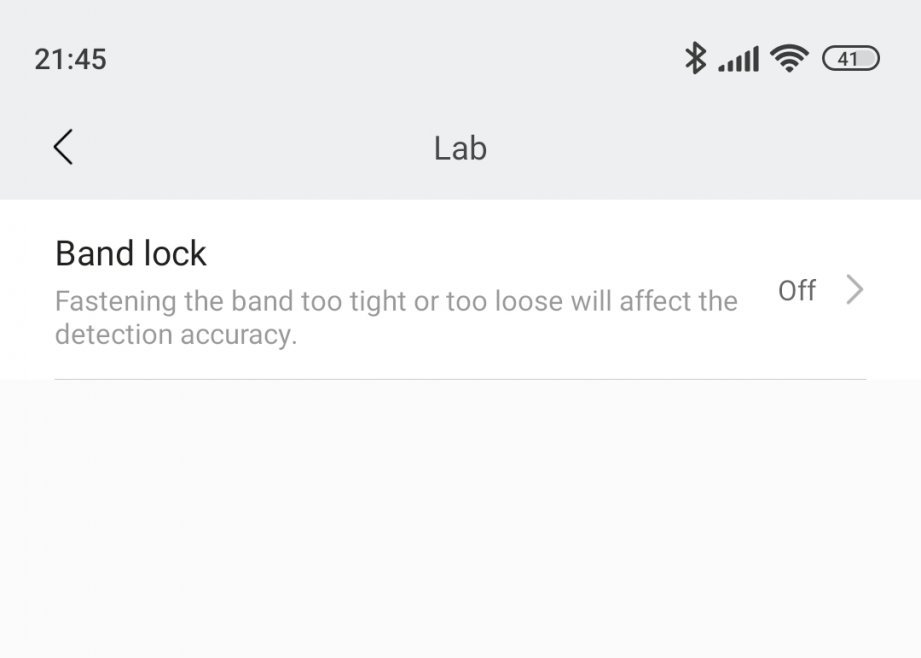This screenshot has width=921, height=658.
Task: Click header space between back arrow and Lab
Action: pyautogui.click(x=250, y=148)
